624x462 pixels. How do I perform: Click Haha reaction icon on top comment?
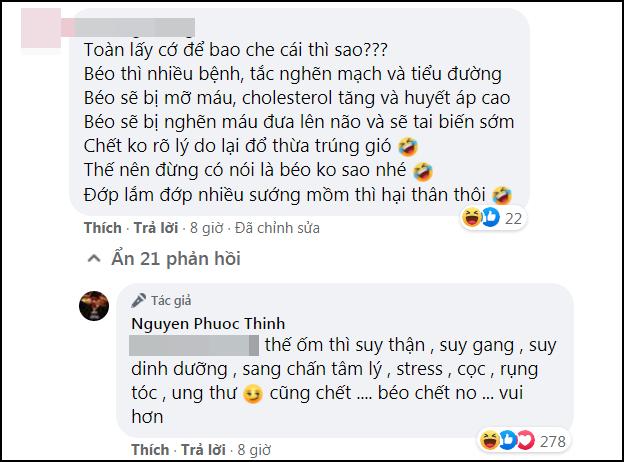pyautogui.click(x=470, y=217)
